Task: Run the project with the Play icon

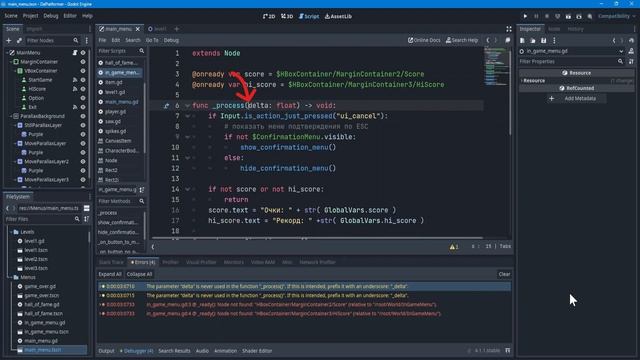Action: (525, 16)
